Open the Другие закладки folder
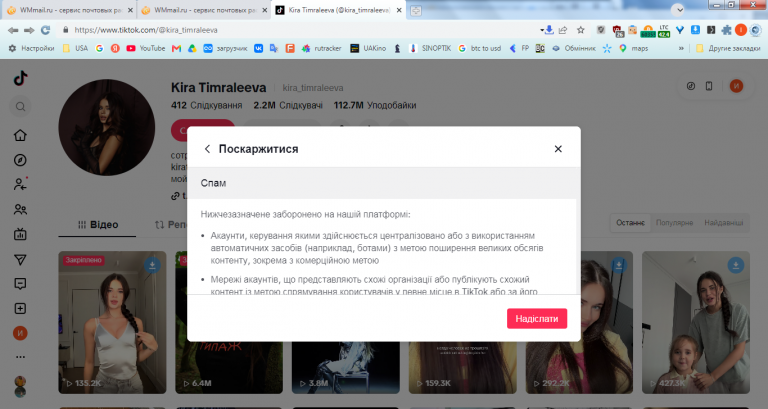Image resolution: width=768 pixels, height=409 pixels. coord(728,48)
